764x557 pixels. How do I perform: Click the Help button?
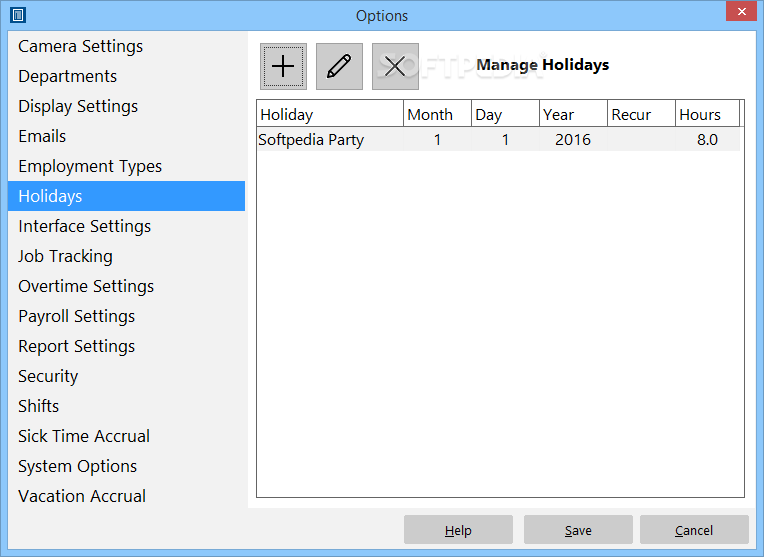tap(458, 530)
